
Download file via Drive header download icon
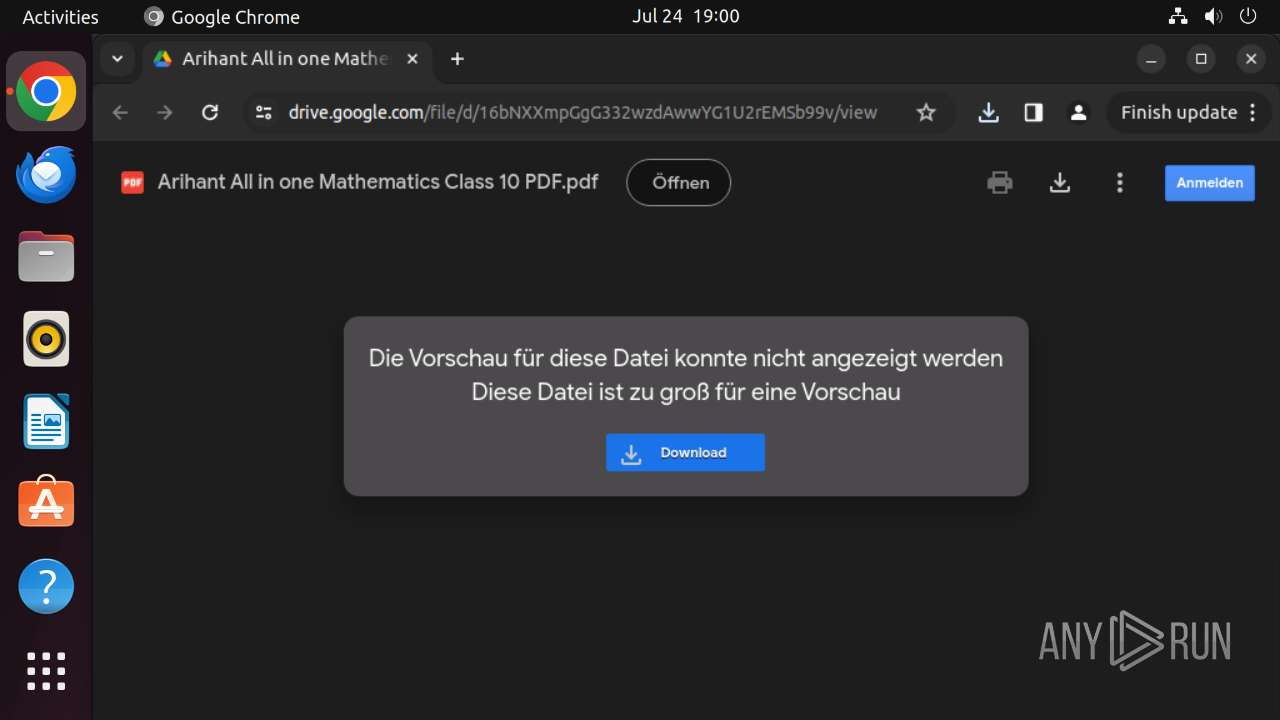tap(1060, 183)
